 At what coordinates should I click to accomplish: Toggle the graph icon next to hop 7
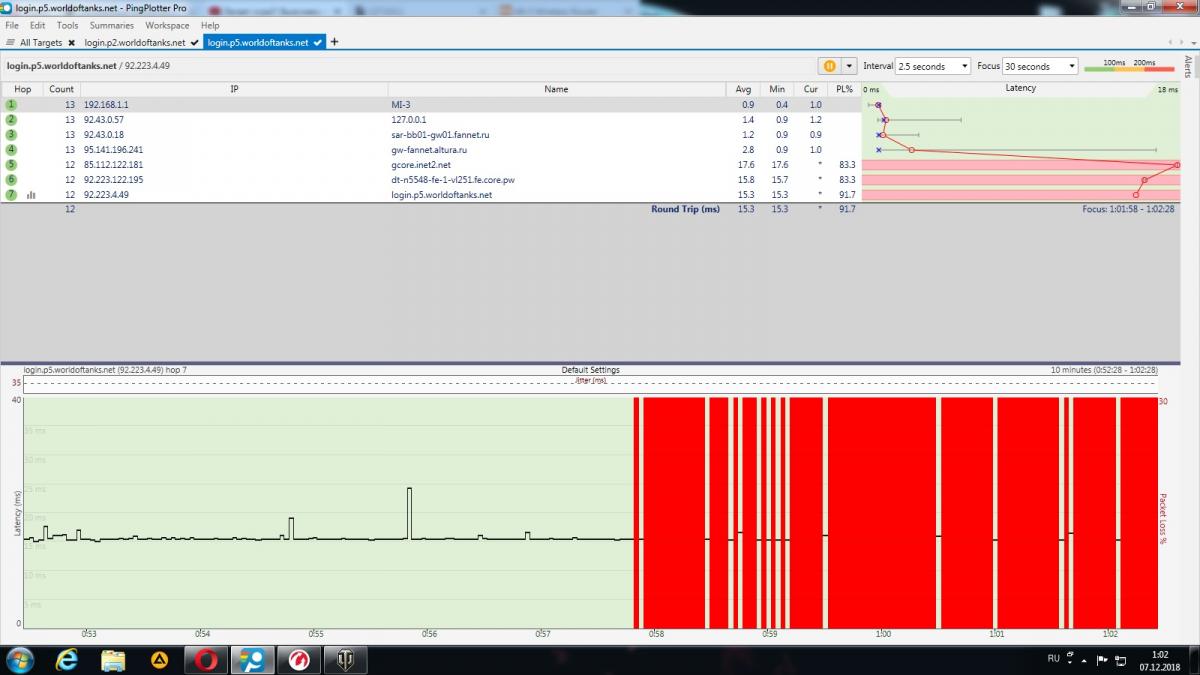[x=31, y=195]
